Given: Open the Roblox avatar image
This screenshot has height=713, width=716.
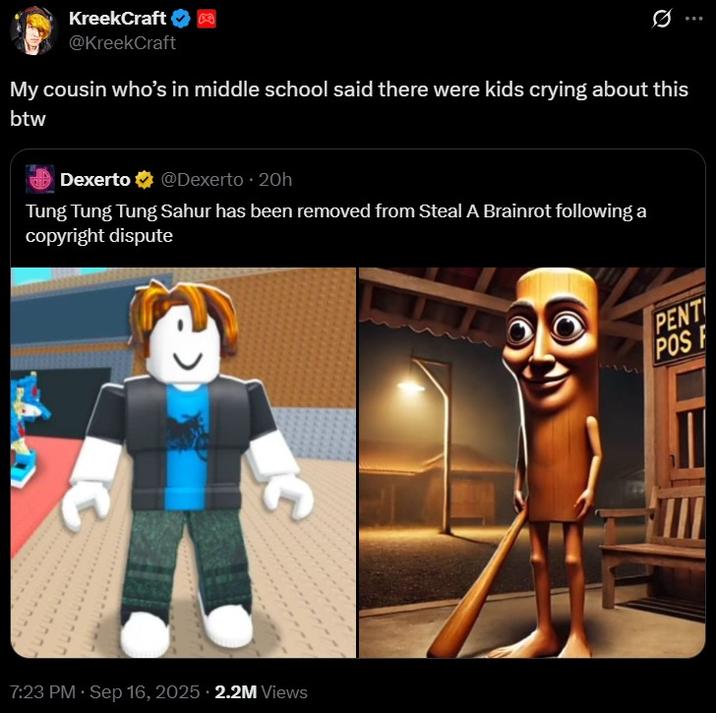Looking at the screenshot, I should [184, 462].
